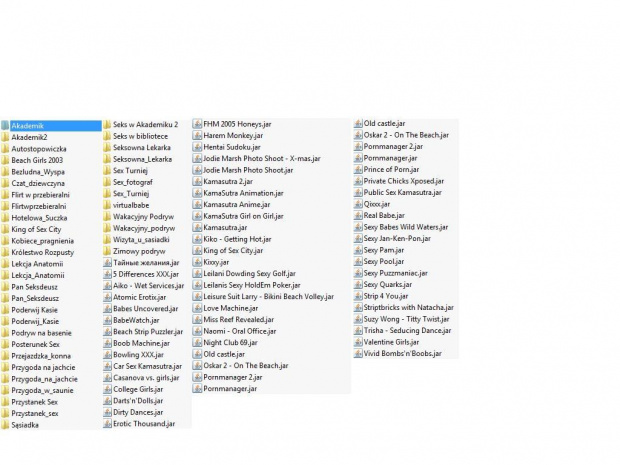Click the jar icon next to Night Club 69.jar
This screenshot has width=620, height=465.
(197, 342)
